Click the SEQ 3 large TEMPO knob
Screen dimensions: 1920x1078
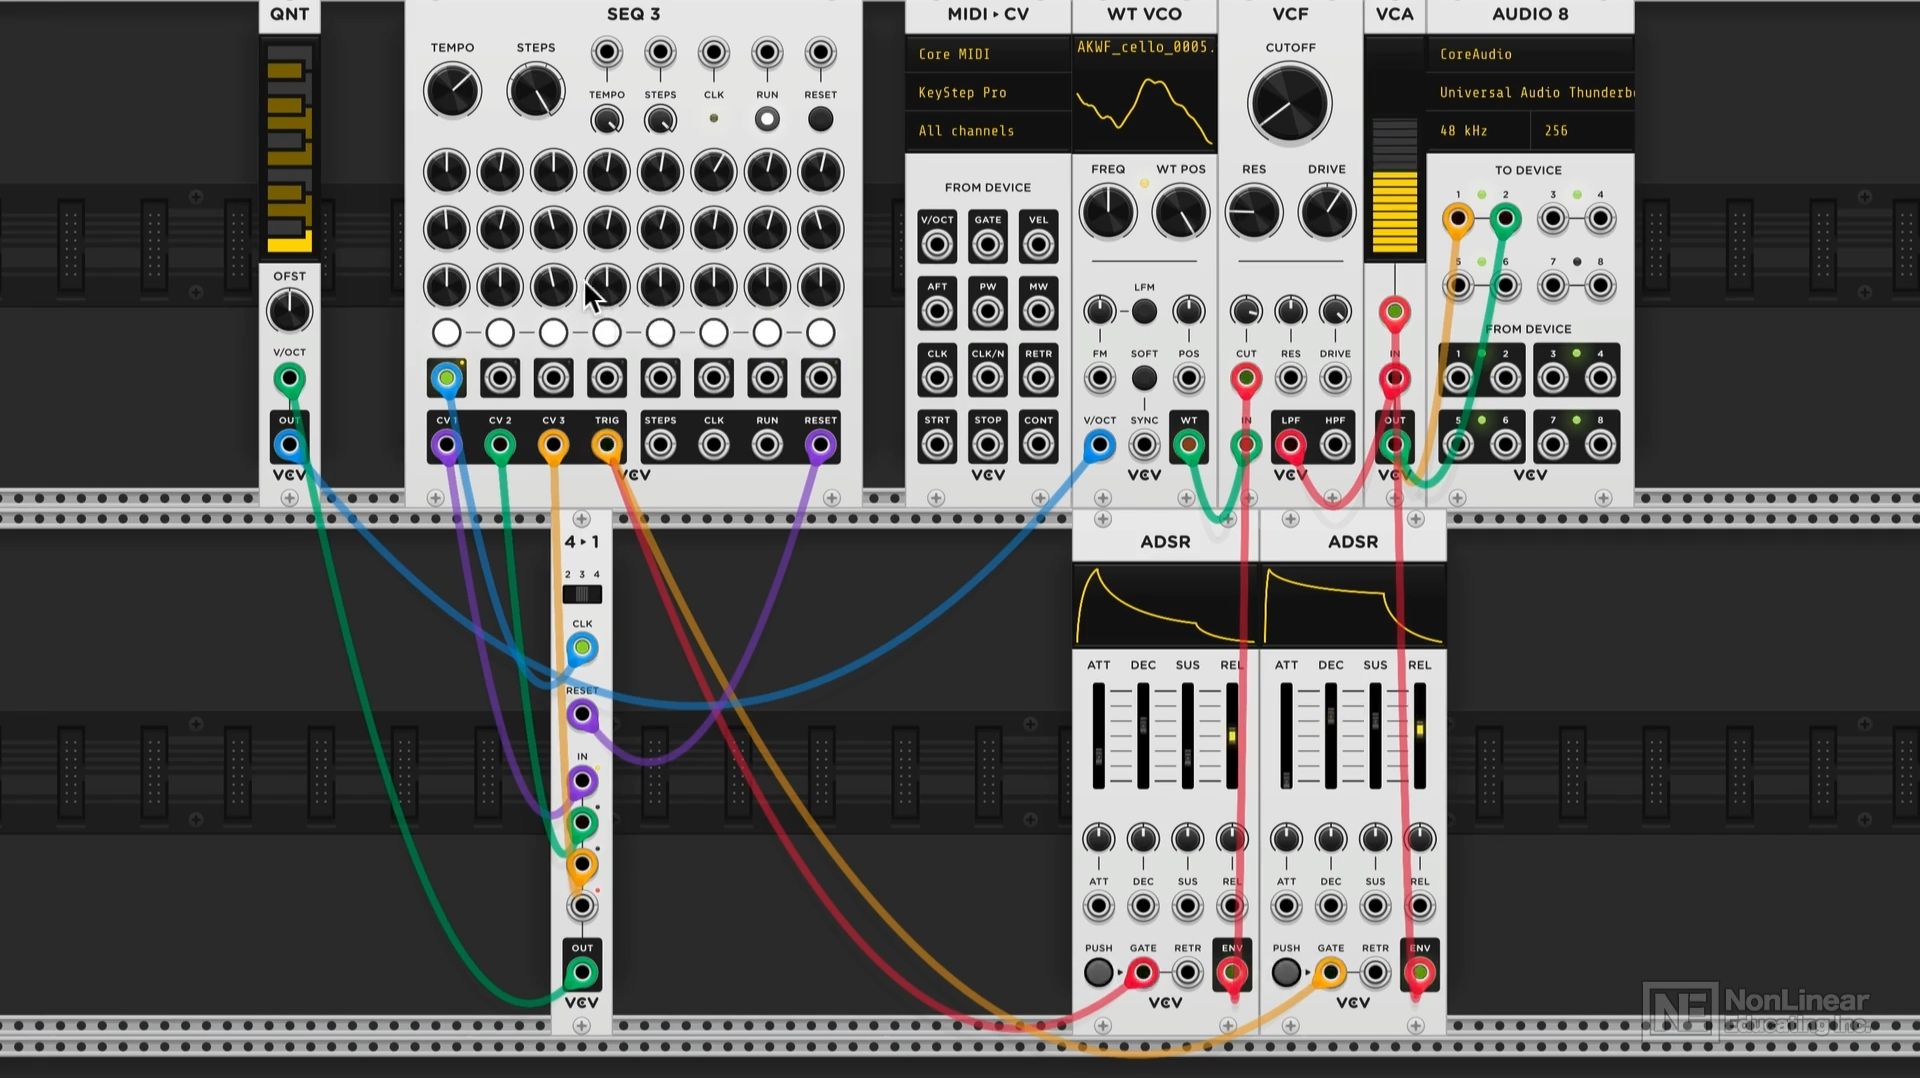[452, 91]
